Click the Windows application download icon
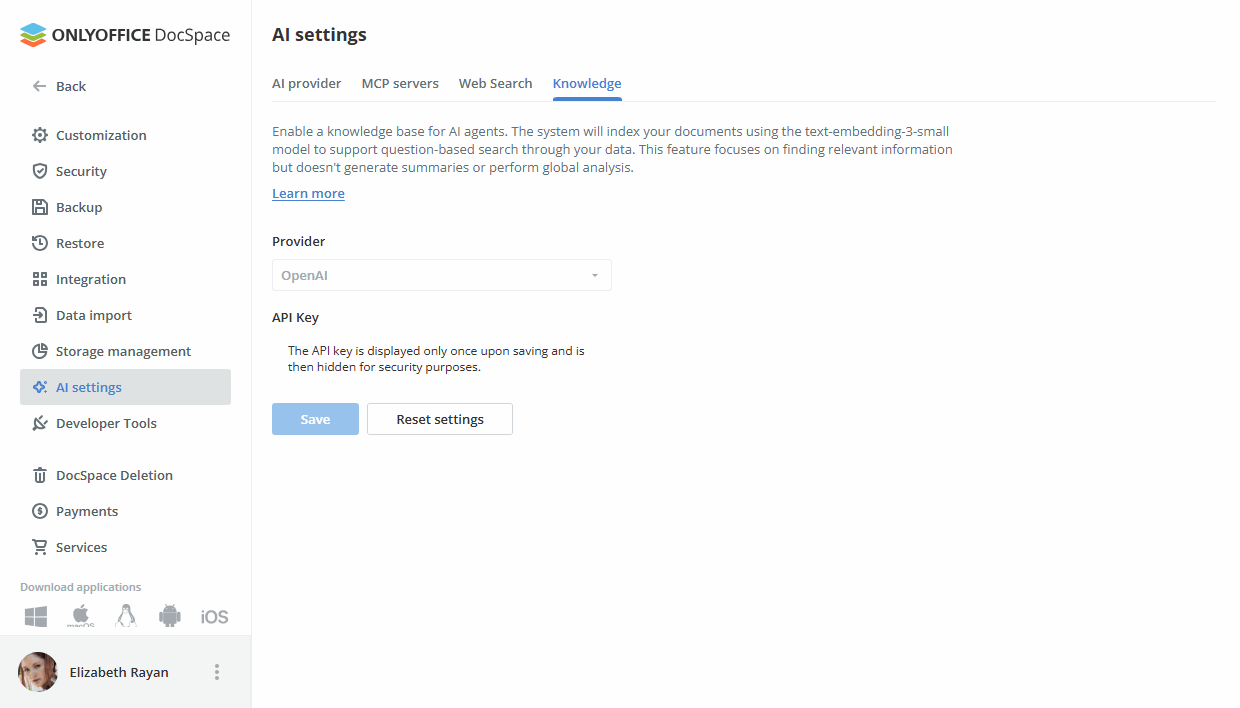Screen dimensions: 1240x708 pos(35,616)
